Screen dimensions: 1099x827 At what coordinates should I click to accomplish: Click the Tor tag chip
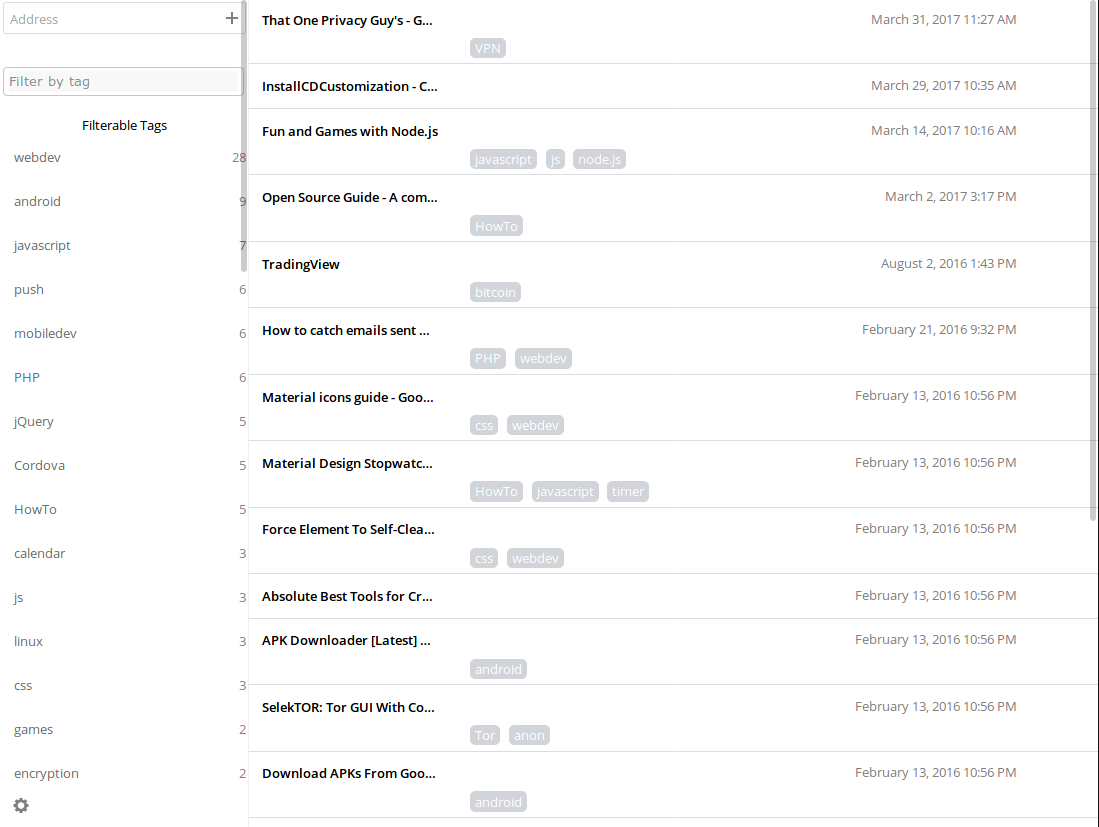[x=485, y=736]
